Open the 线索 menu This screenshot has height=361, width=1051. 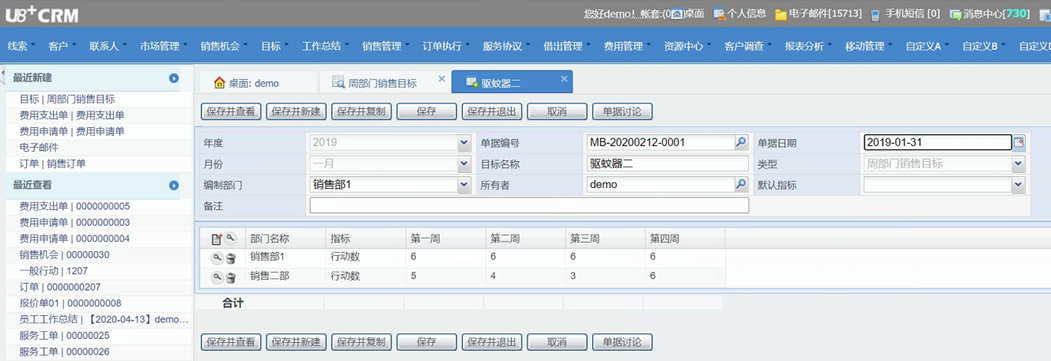tap(21, 46)
